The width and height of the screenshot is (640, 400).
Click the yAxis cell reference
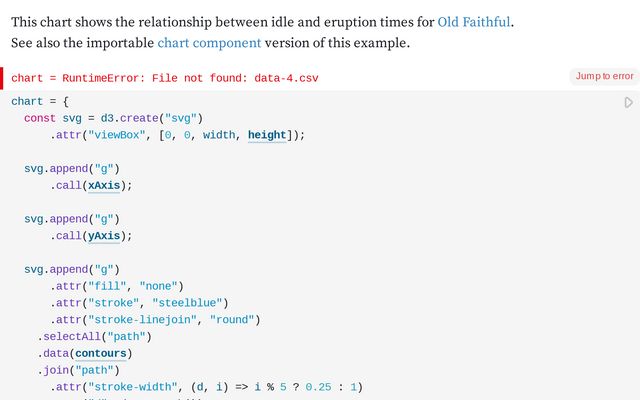point(107,236)
